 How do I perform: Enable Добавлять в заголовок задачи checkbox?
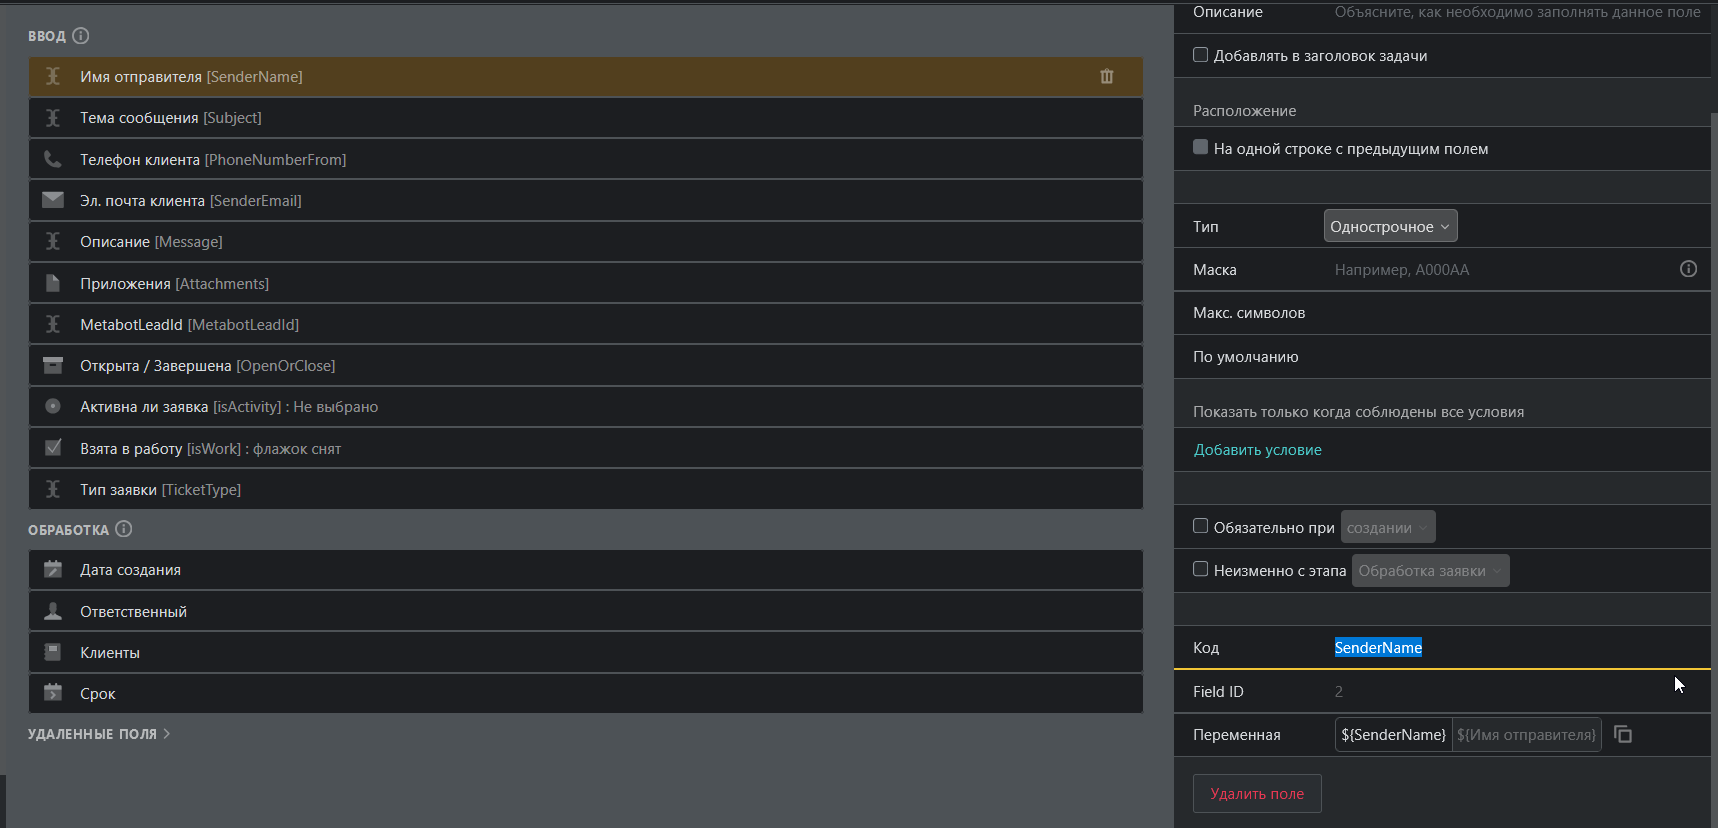click(x=1200, y=55)
